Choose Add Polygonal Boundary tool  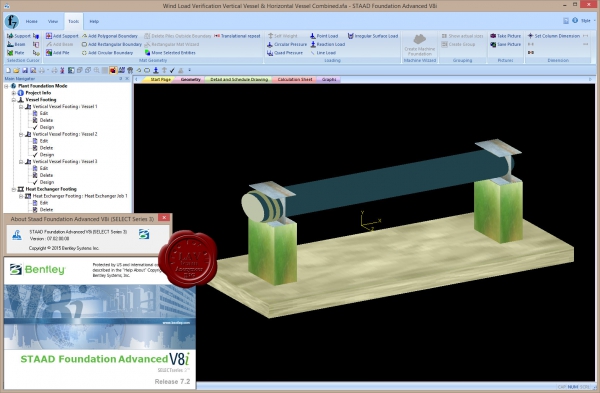coord(109,36)
